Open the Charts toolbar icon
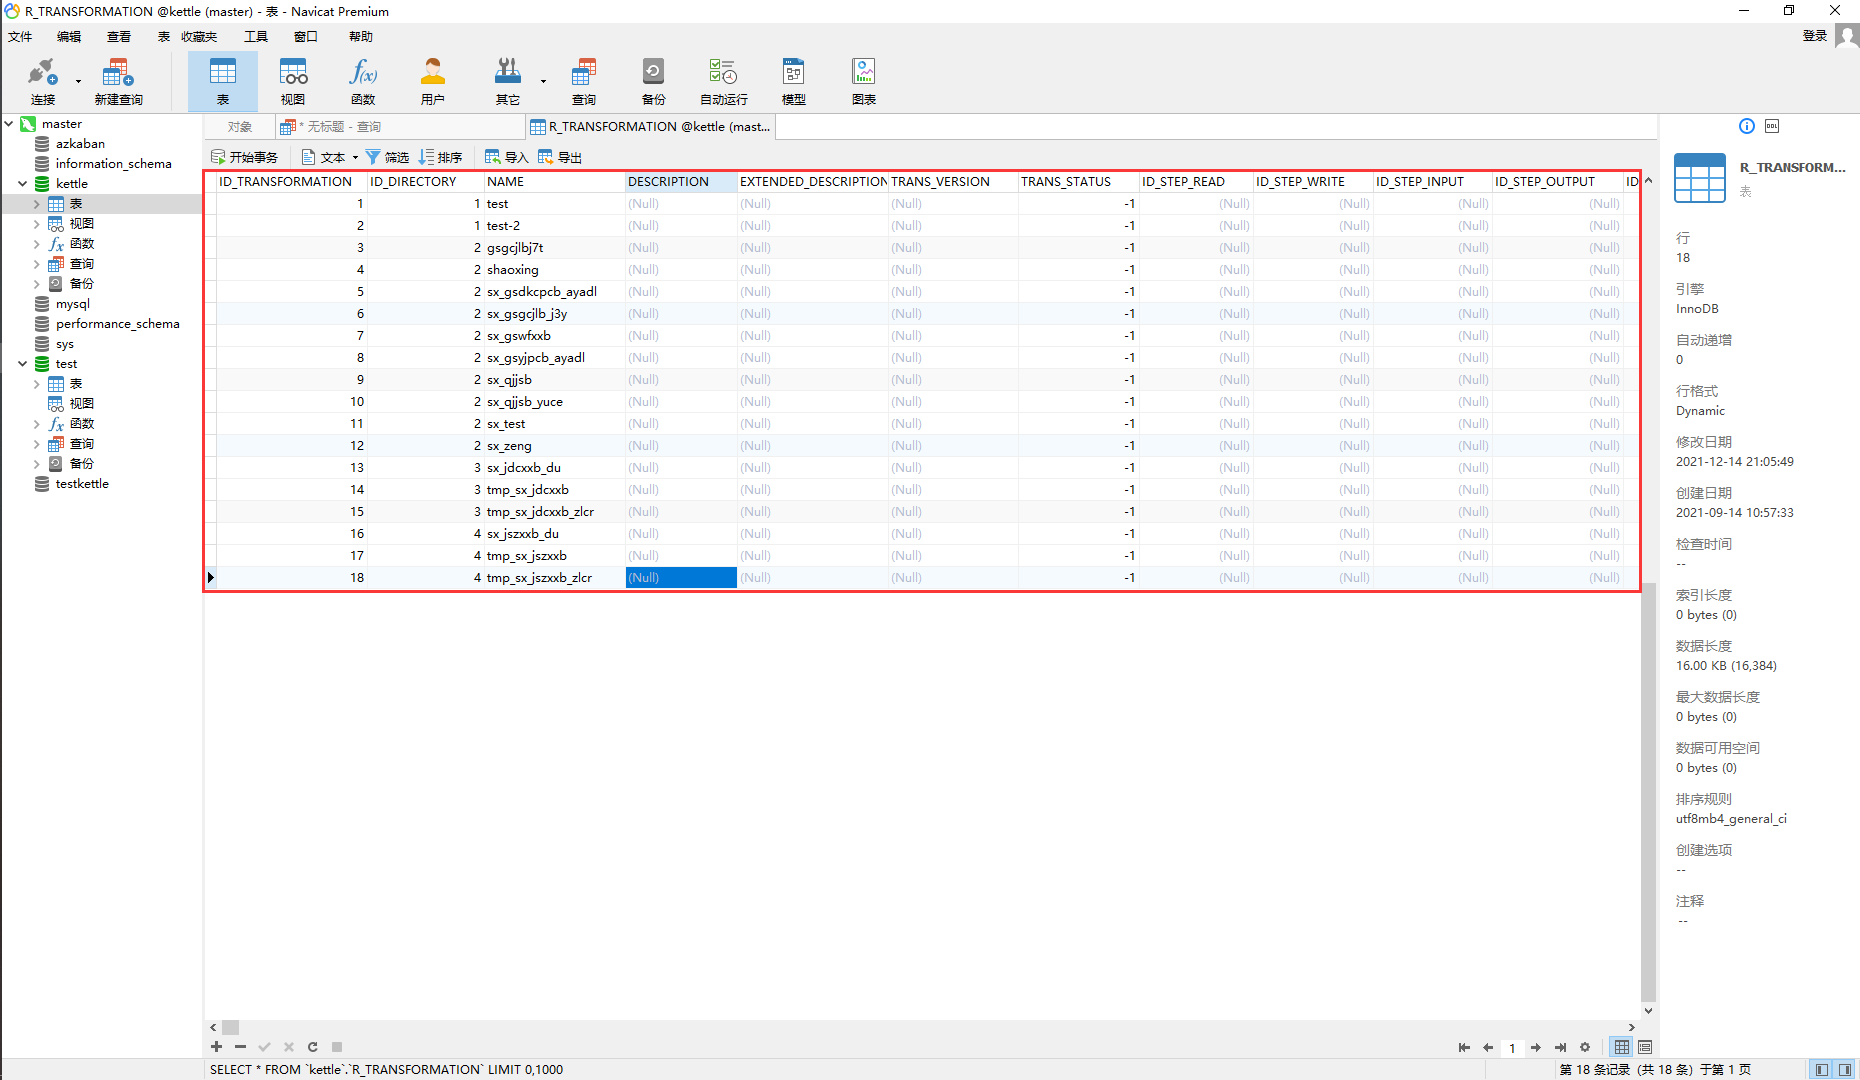 [x=864, y=81]
